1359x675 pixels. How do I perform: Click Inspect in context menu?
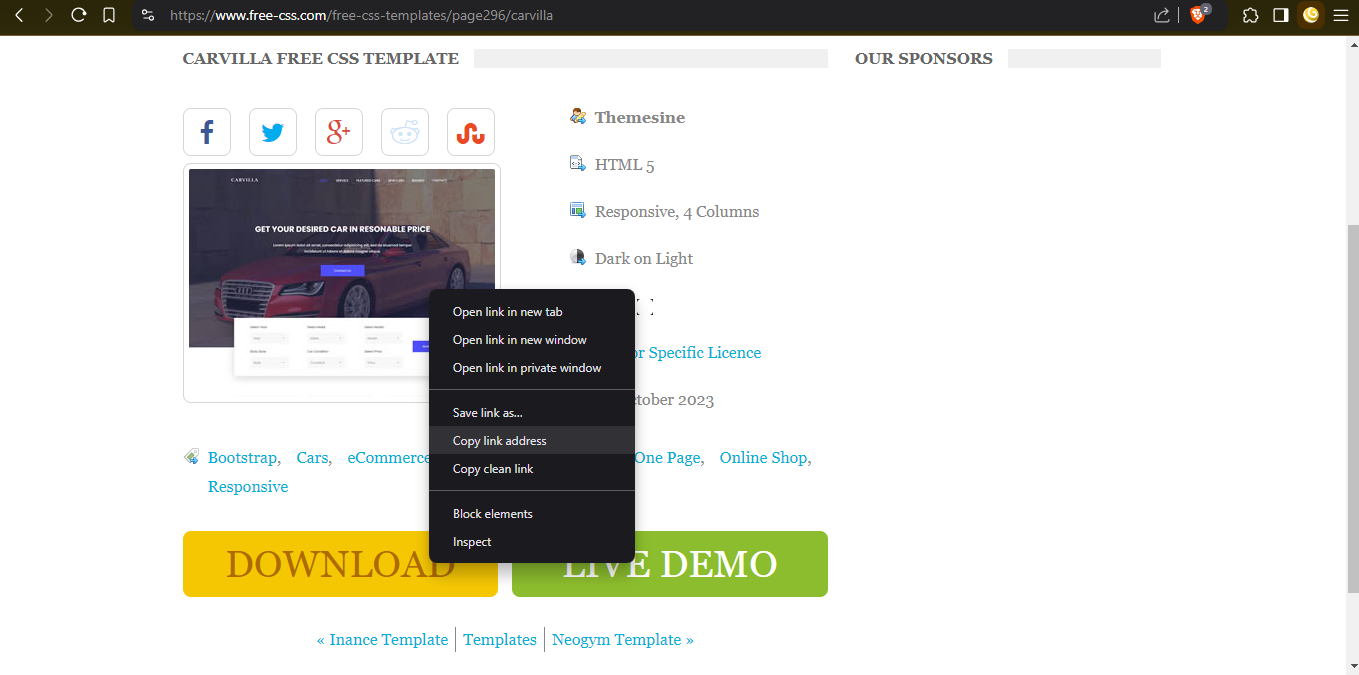472,542
